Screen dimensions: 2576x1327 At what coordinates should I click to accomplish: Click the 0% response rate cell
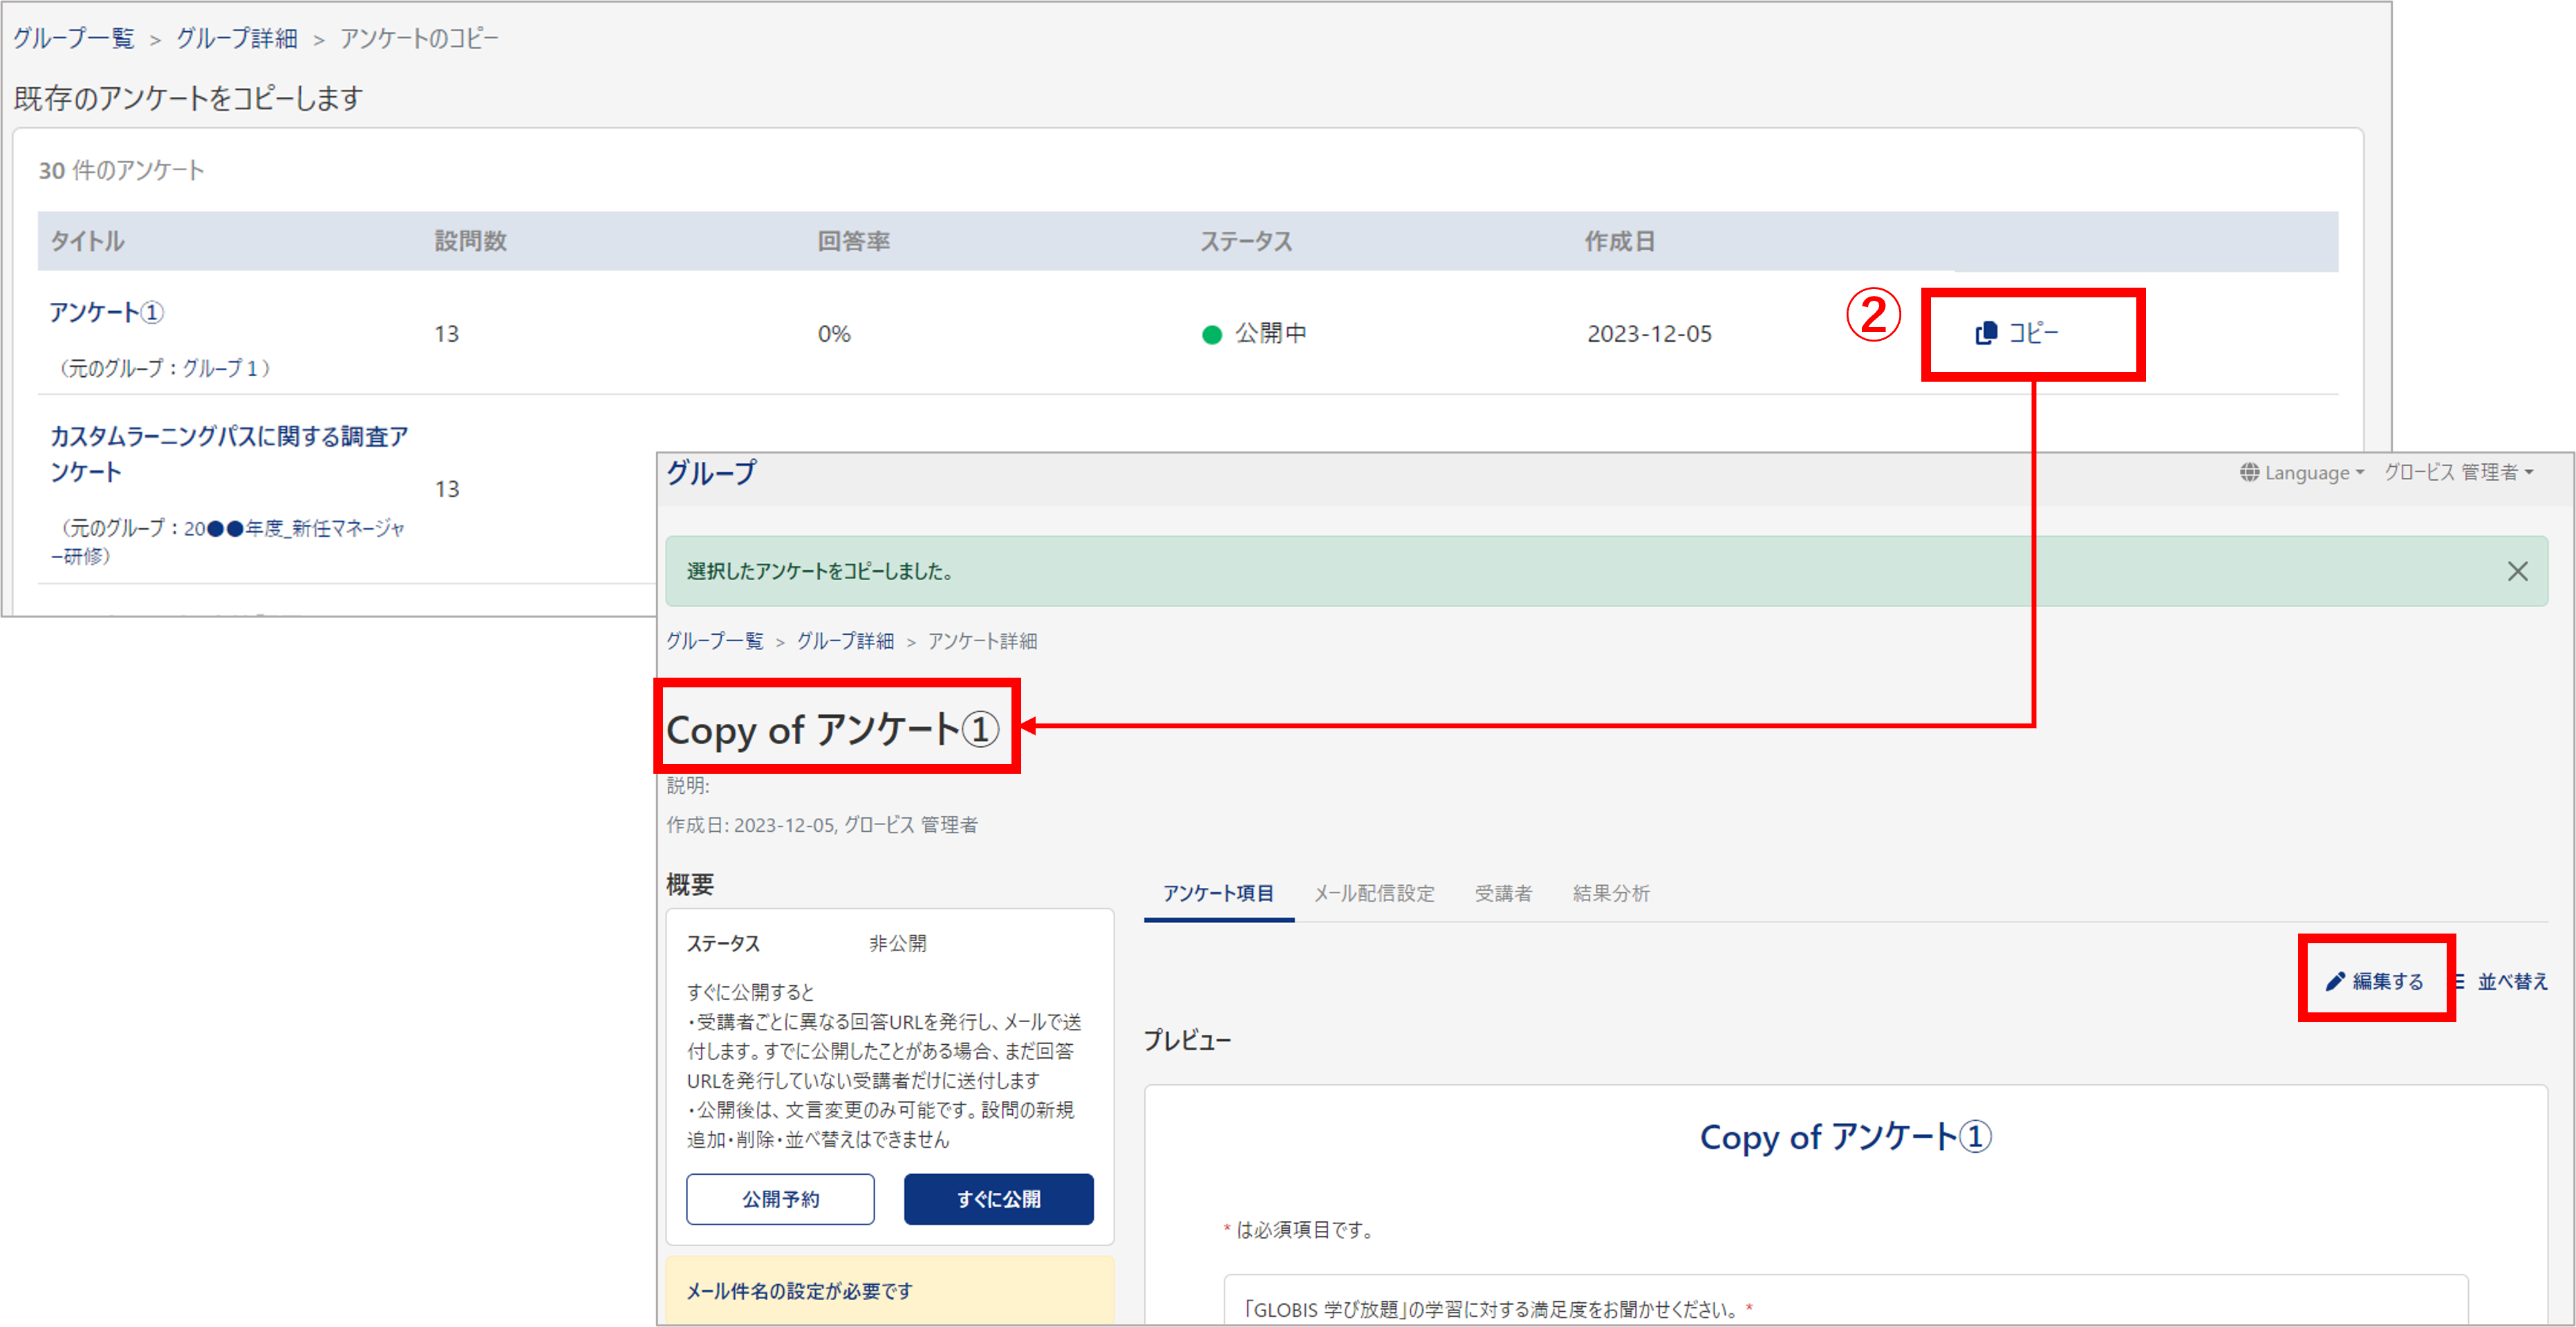[834, 334]
